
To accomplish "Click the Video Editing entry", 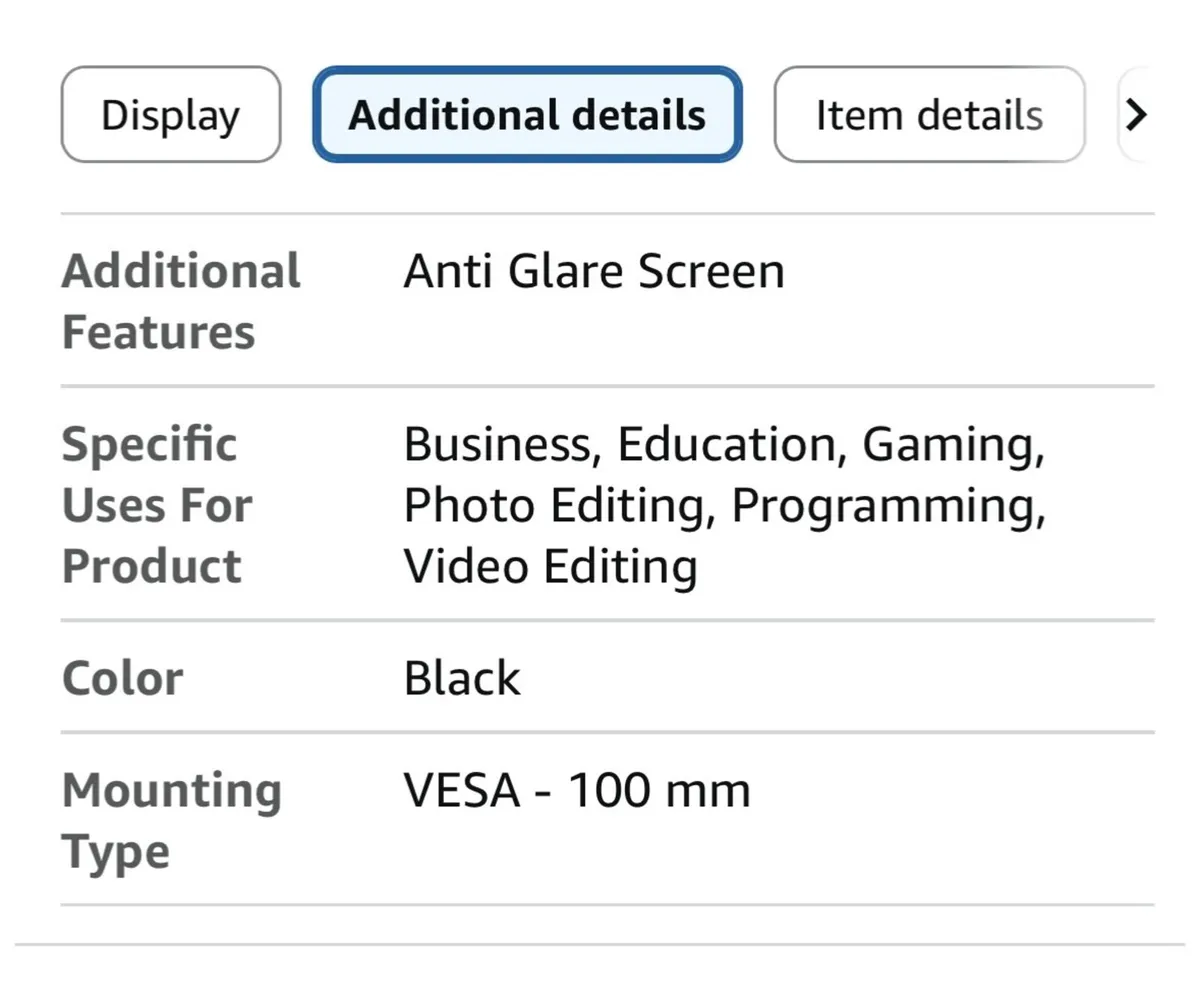I will pyautogui.click(x=549, y=566).
